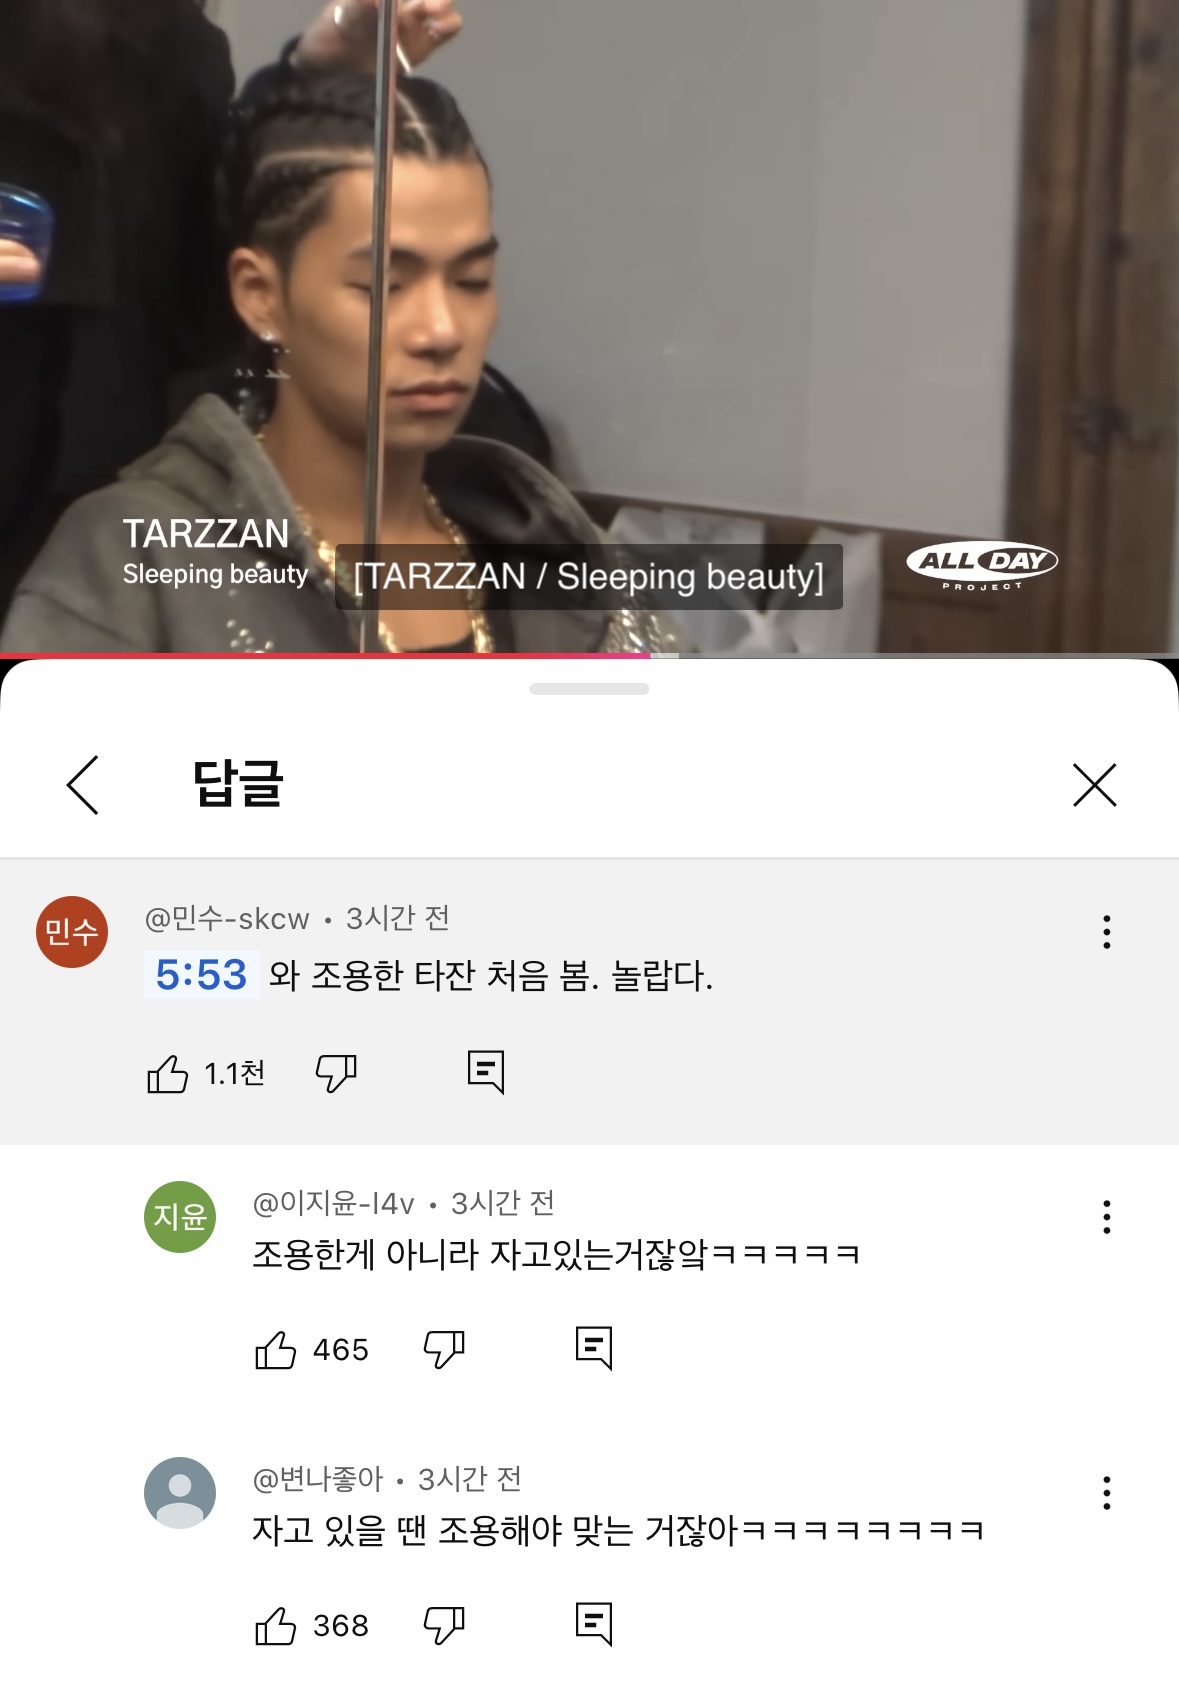Tap the panel drag handle bar
This screenshot has width=1179, height=1692.
(x=589, y=689)
